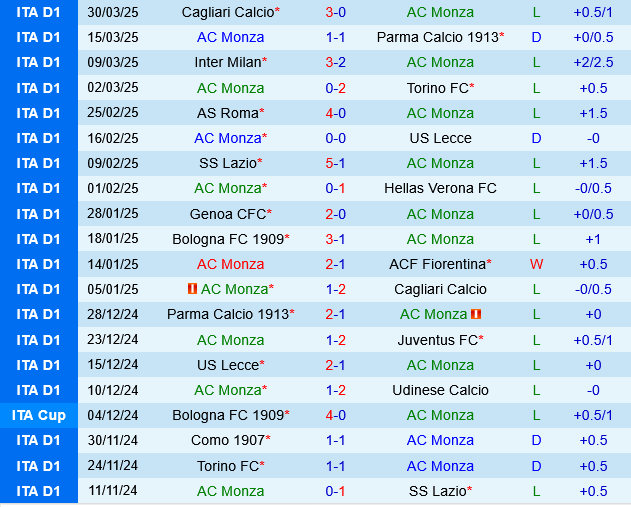Click the red card icon after AC Monza on 28/12/24

pos(477,314)
